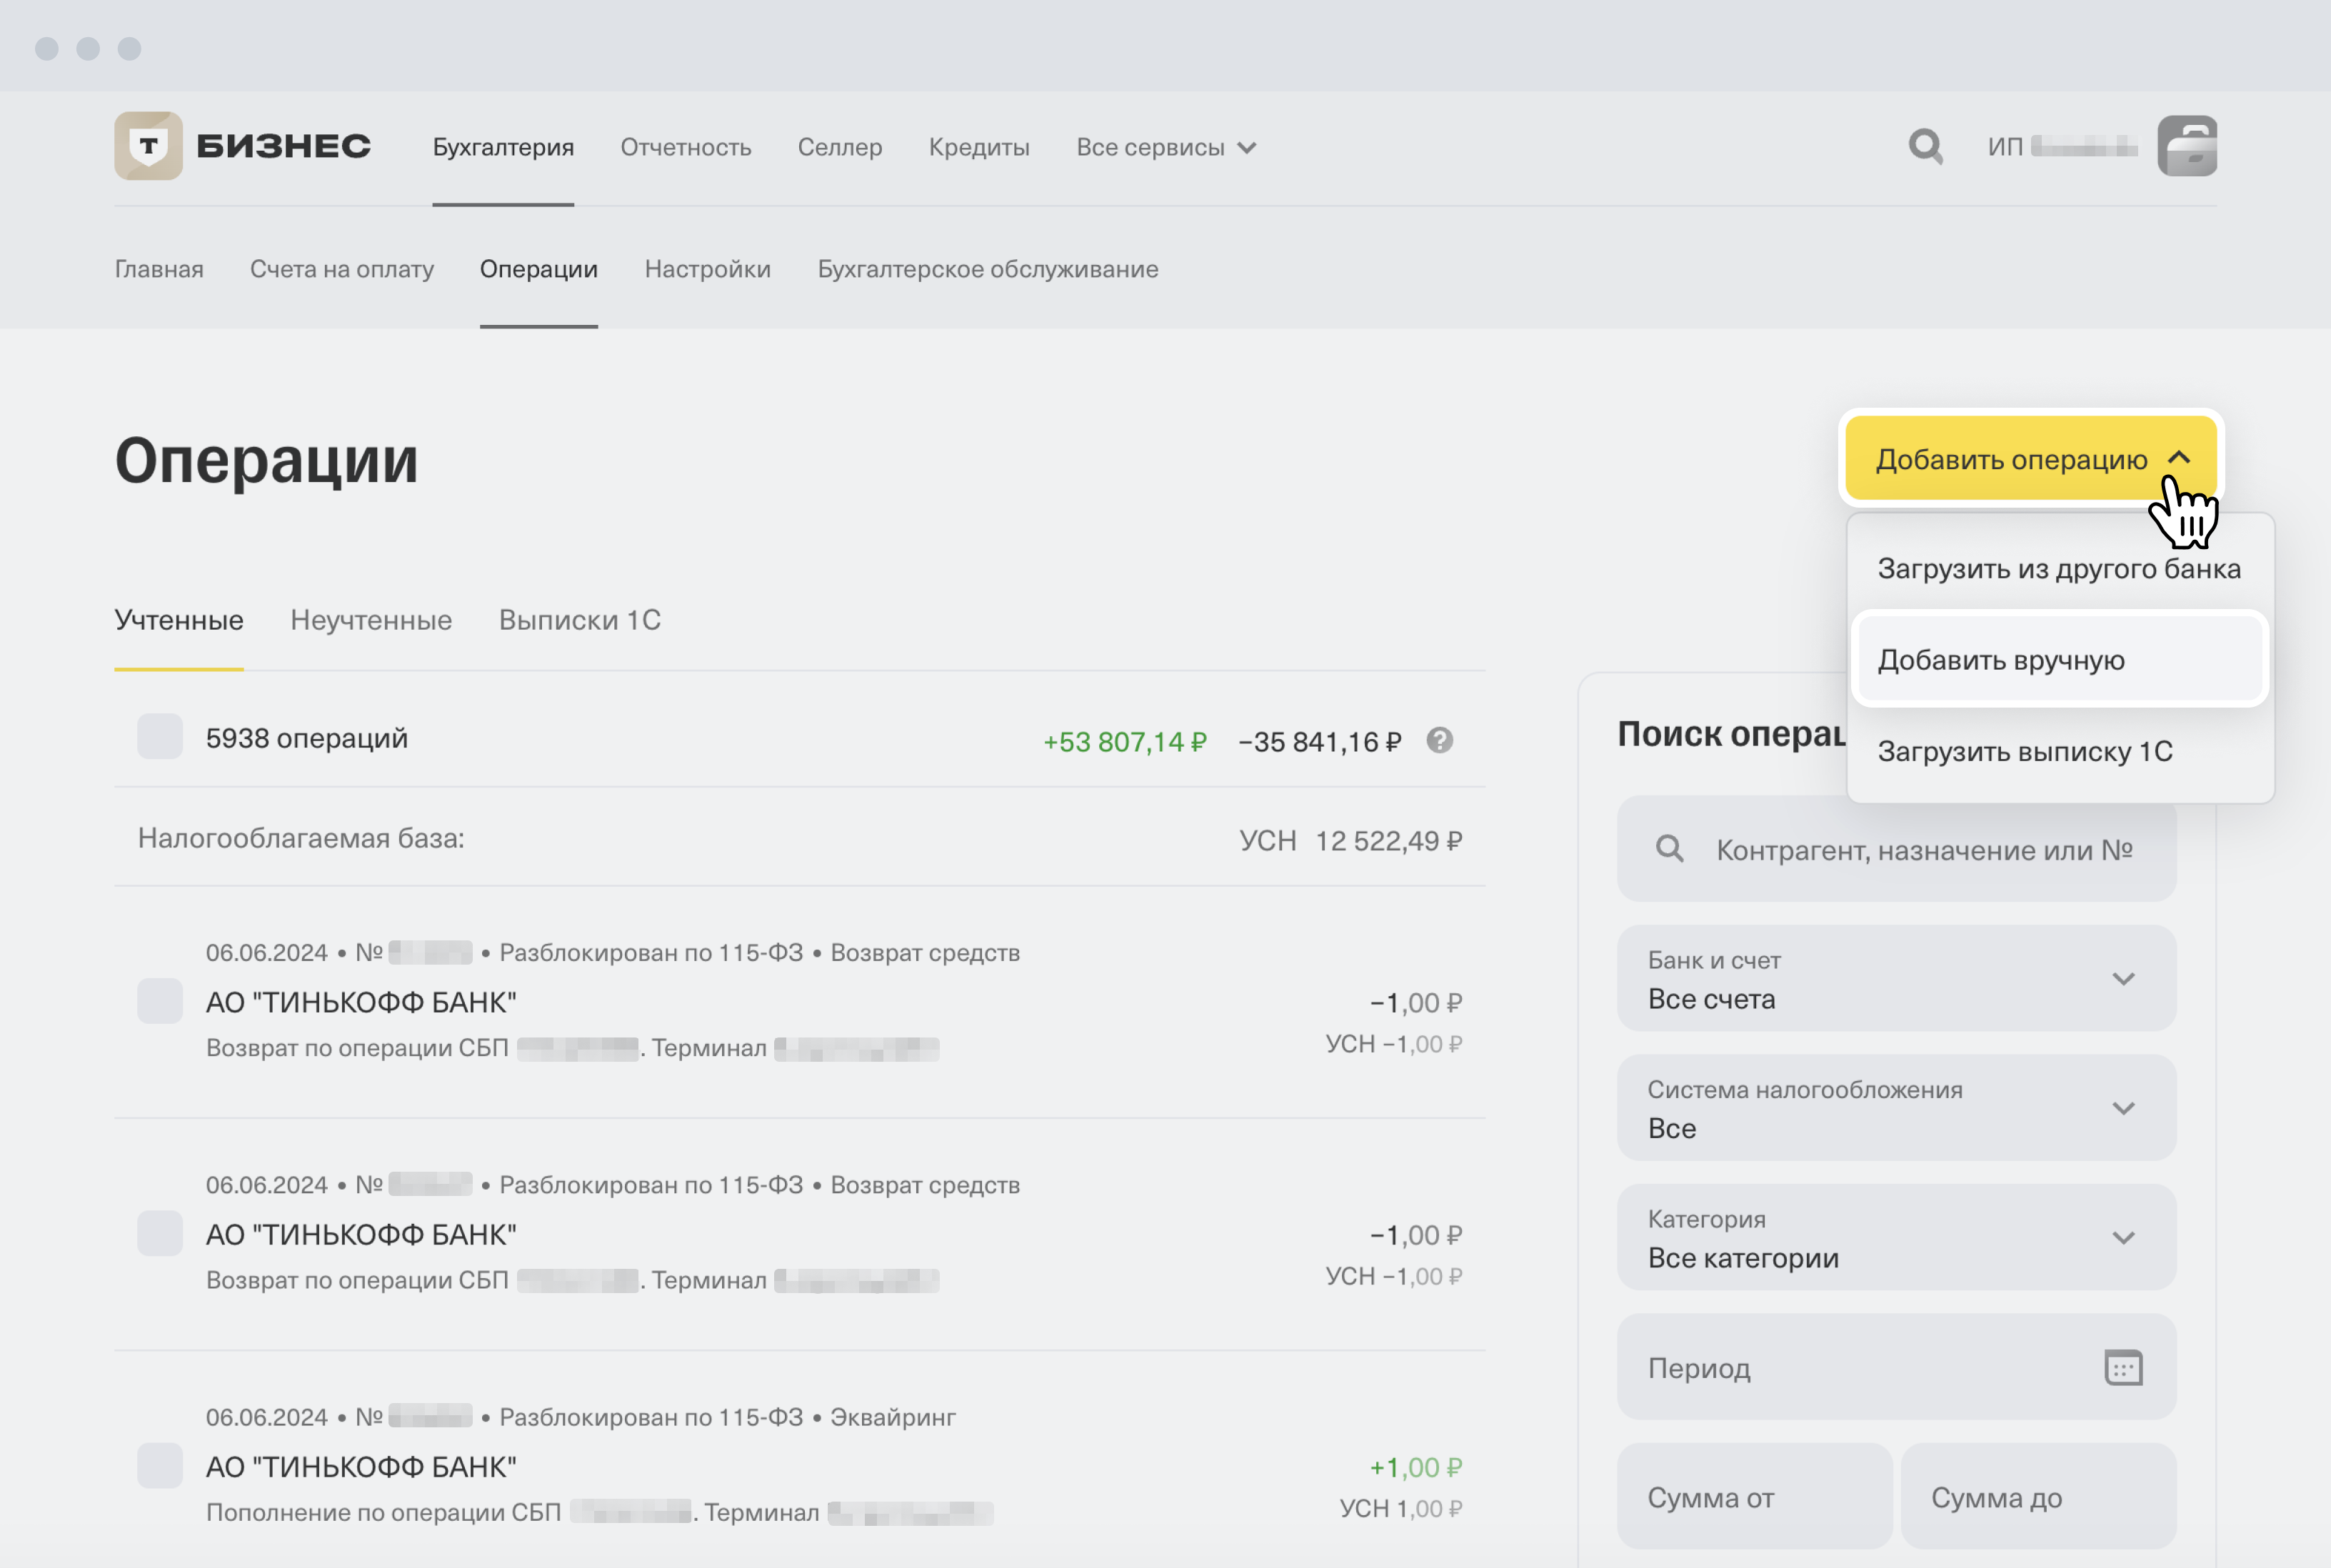Toggle the select-all checkbox near 5938 операций
The width and height of the screenshot is (2331, 1568).
[160, 736]
